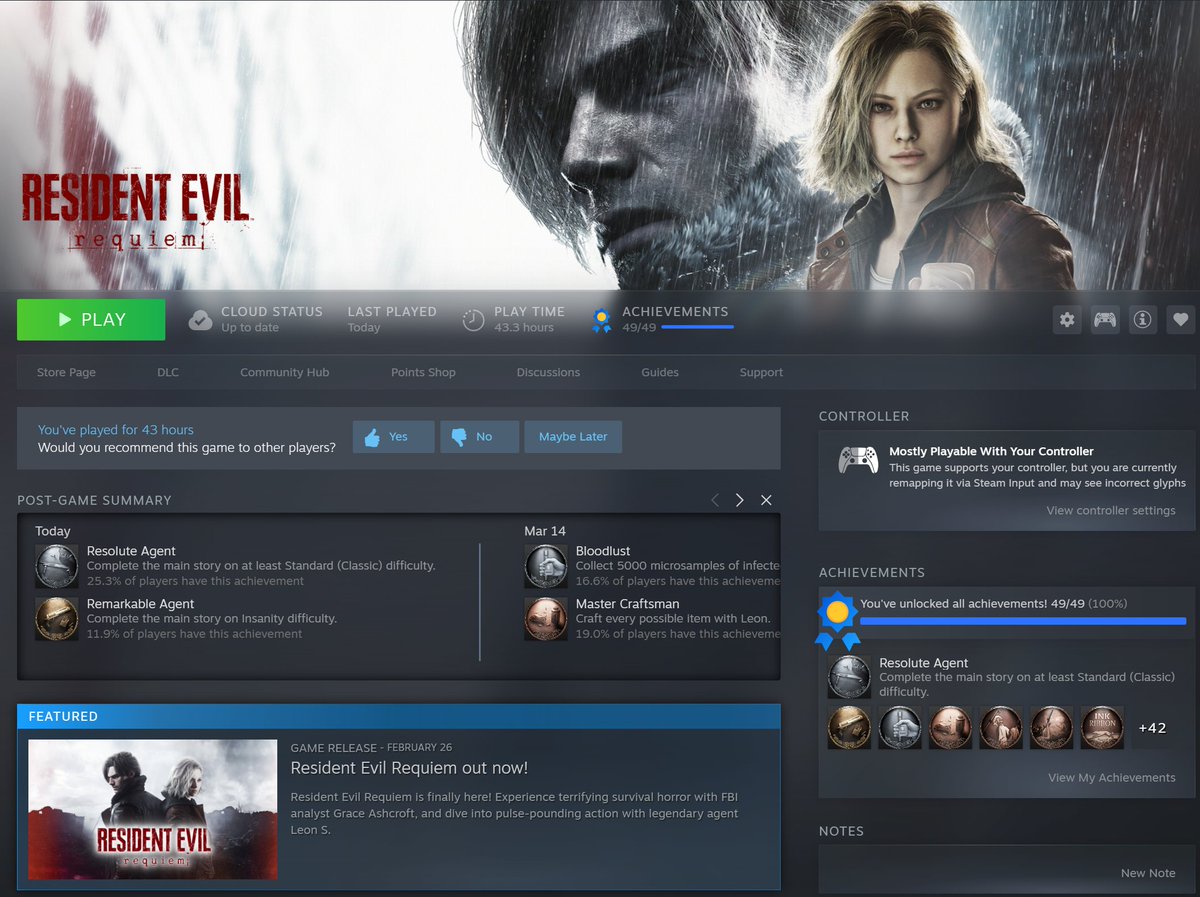Open Support tab
Screen dimensions: 1200x897
click(761, 372)
